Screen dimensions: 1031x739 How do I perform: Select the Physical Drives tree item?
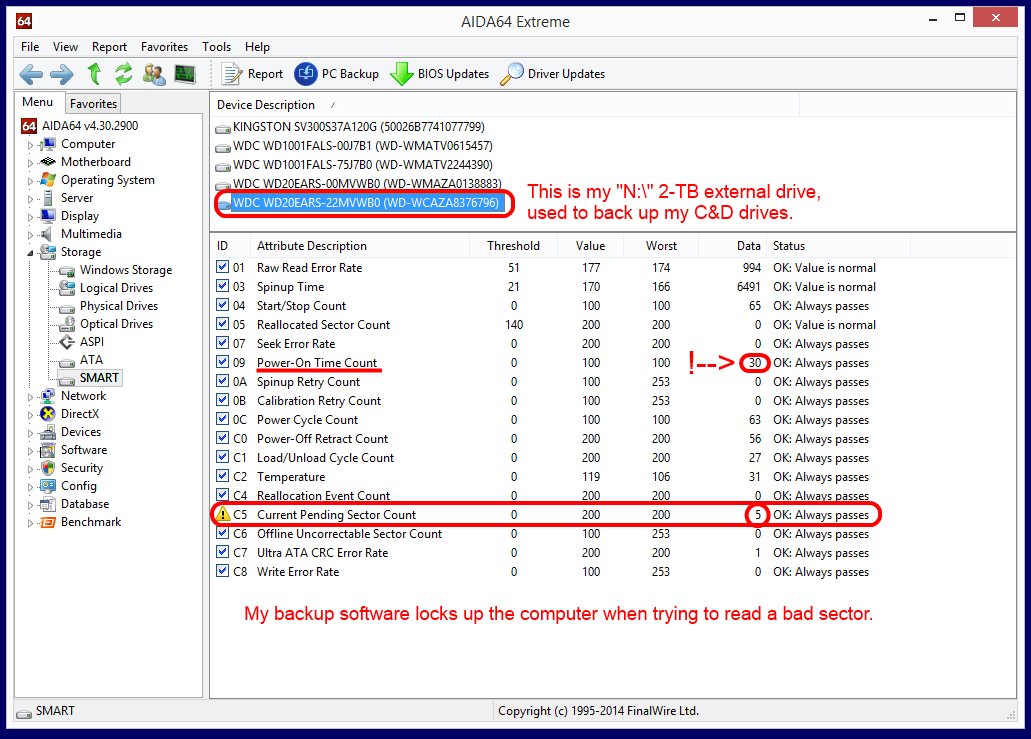118,306
